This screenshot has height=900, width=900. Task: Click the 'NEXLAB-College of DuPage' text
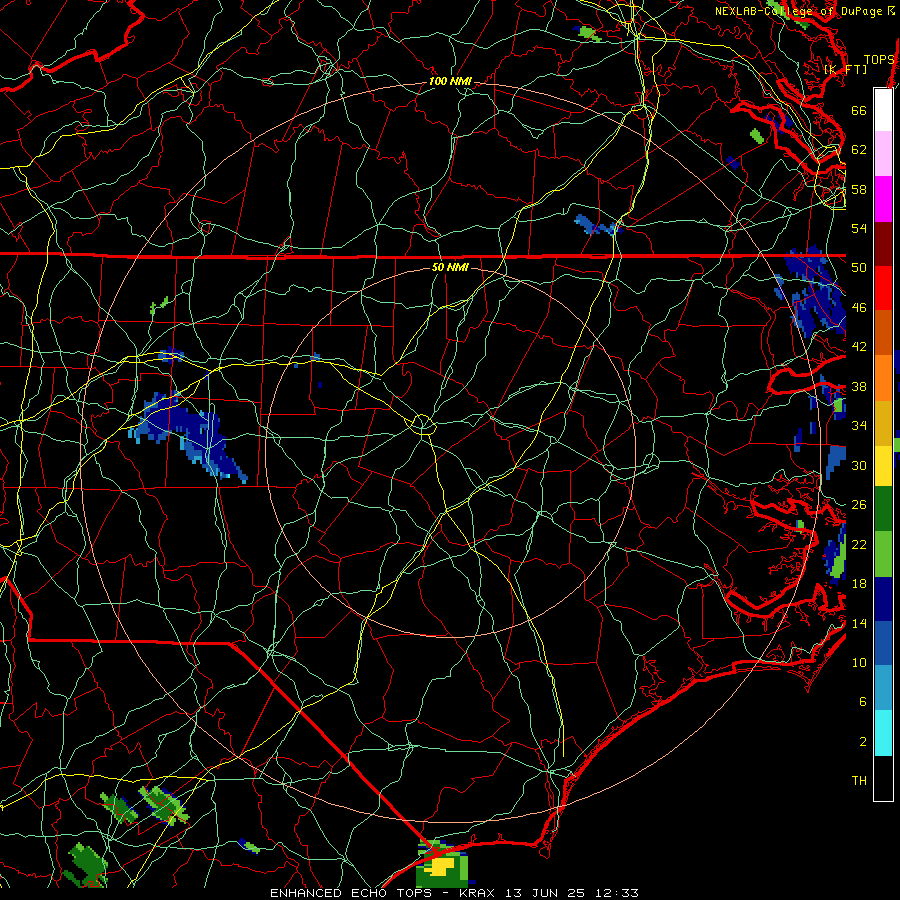tap(798, 11)
